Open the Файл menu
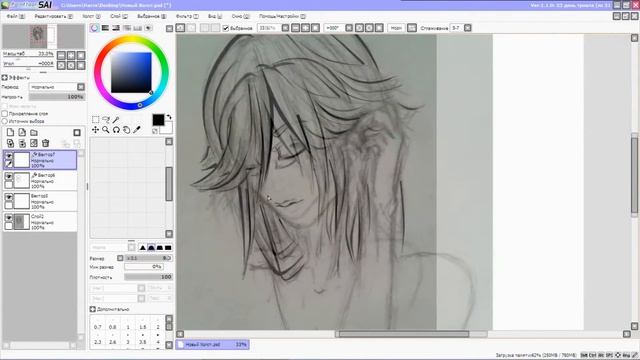Viewport: 640px width, 360px height. (16, 16)
